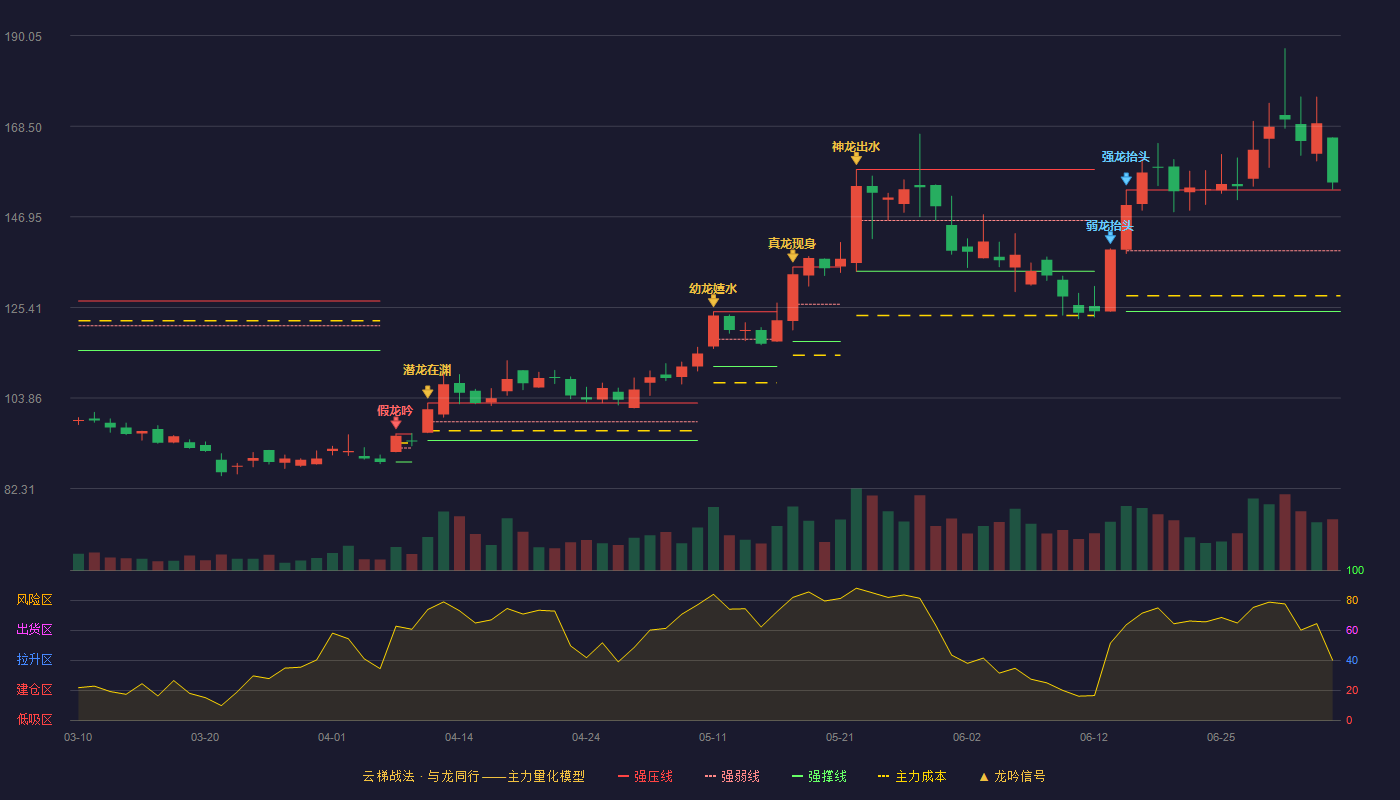Click the 05-21 date axis label
Image resolution: width=1400 pixels, height=800 pixels.
(840, 737)
